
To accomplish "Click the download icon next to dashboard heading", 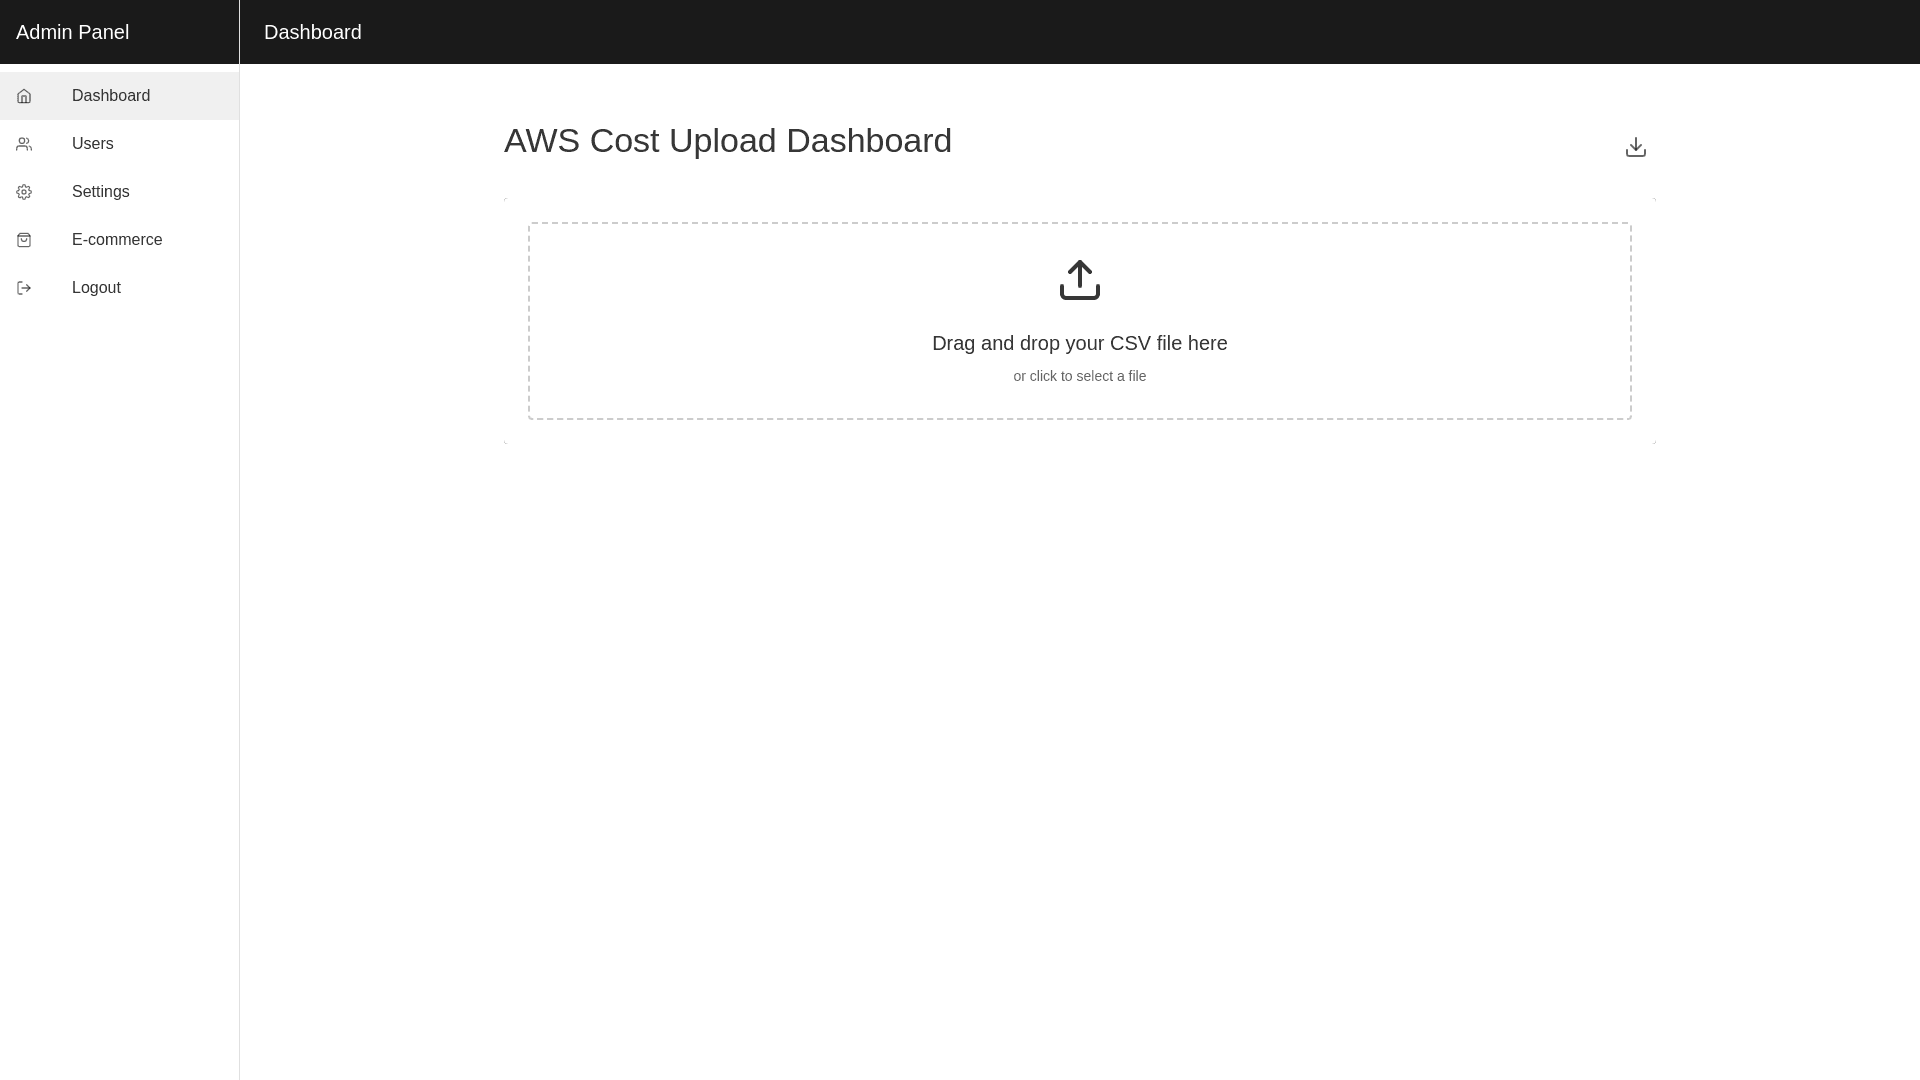I will 1635,147.
